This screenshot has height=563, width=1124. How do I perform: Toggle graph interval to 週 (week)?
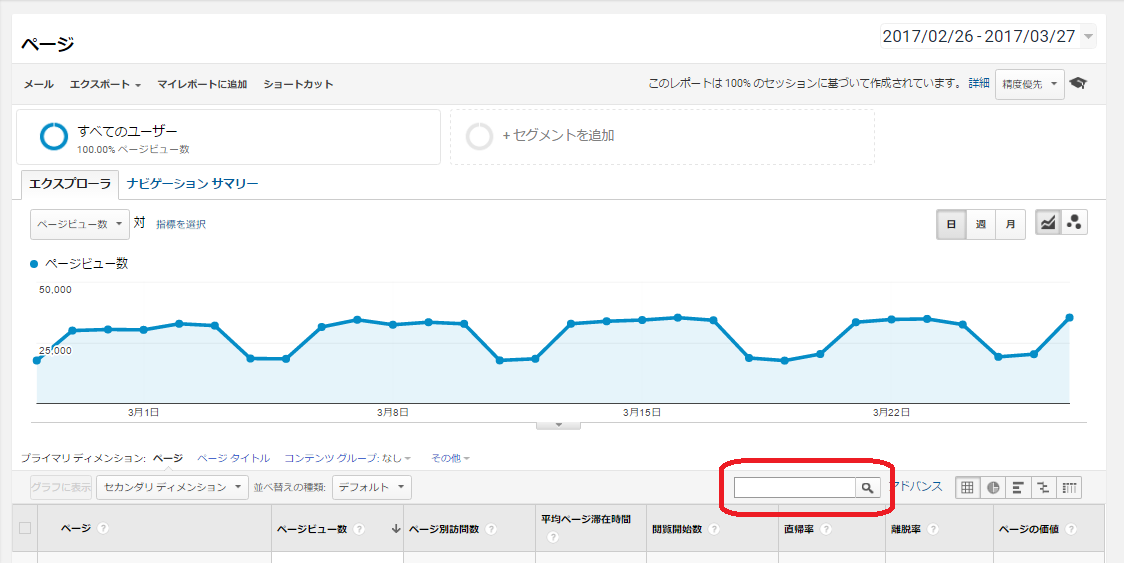(x=981, y=224)
